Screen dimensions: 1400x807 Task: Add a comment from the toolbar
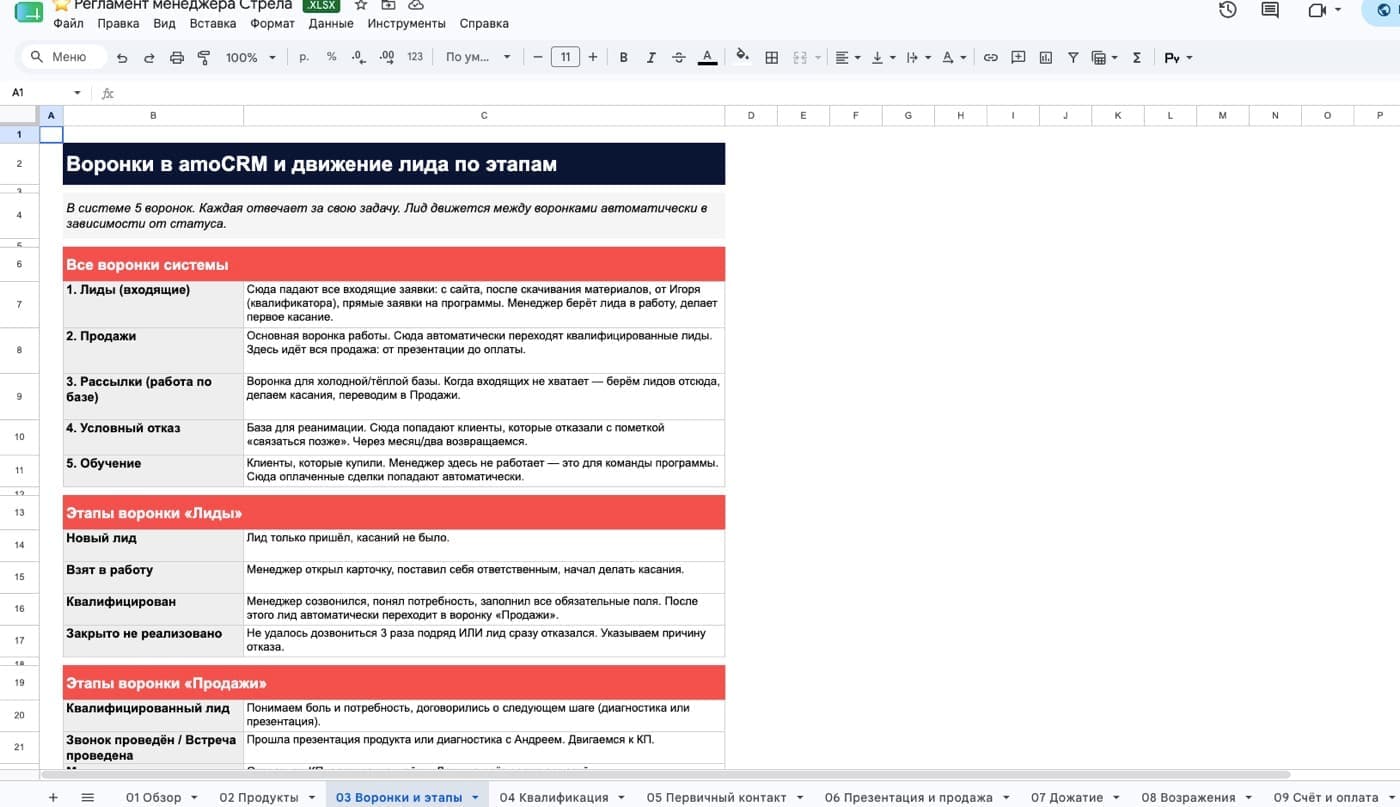1018,58
